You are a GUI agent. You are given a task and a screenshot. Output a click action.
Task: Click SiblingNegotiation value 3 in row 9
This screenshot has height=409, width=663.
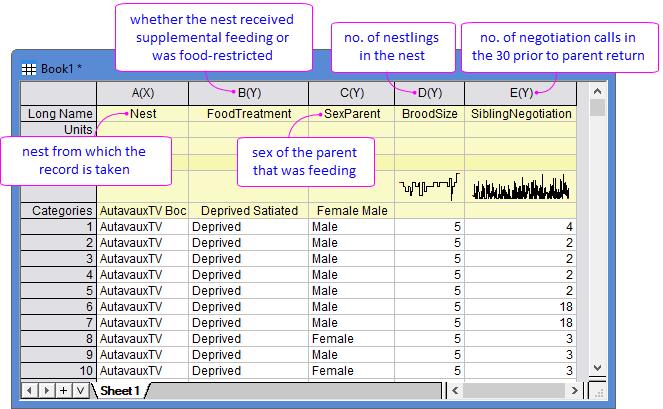click(521, 355)
